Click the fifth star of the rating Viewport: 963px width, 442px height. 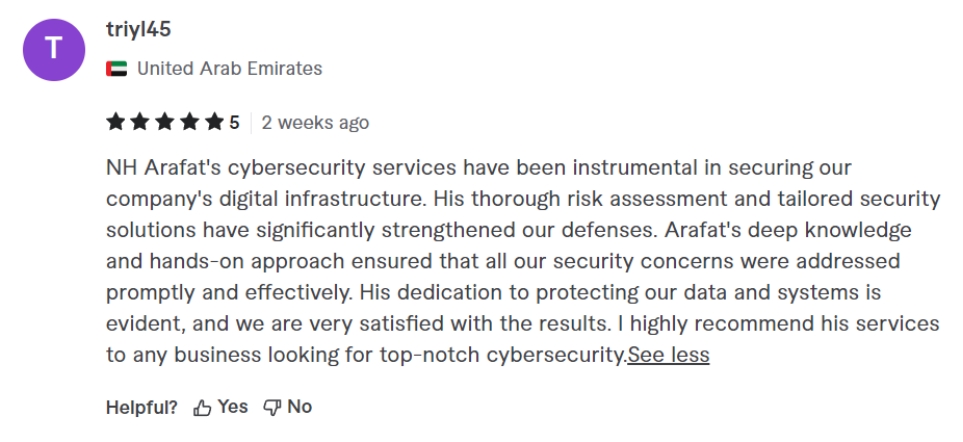(x=211, y=123)
